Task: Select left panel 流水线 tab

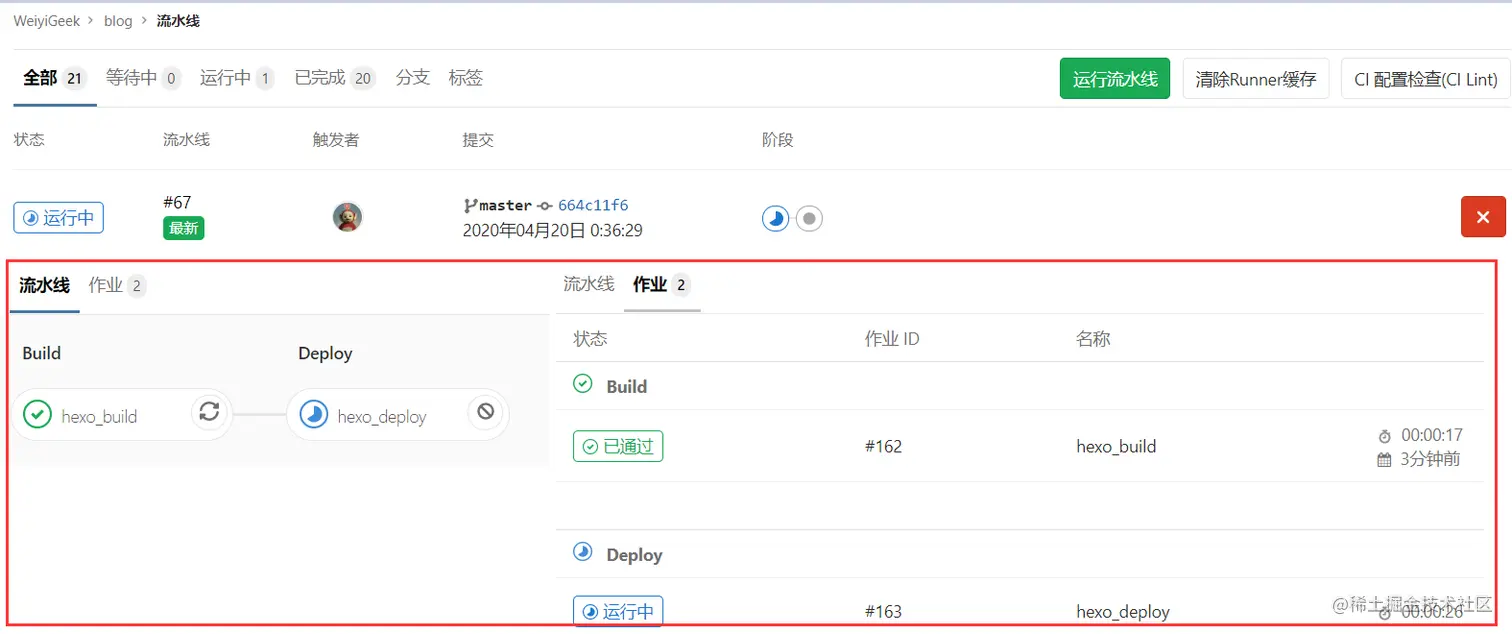Action: click(x=45, y=286)
